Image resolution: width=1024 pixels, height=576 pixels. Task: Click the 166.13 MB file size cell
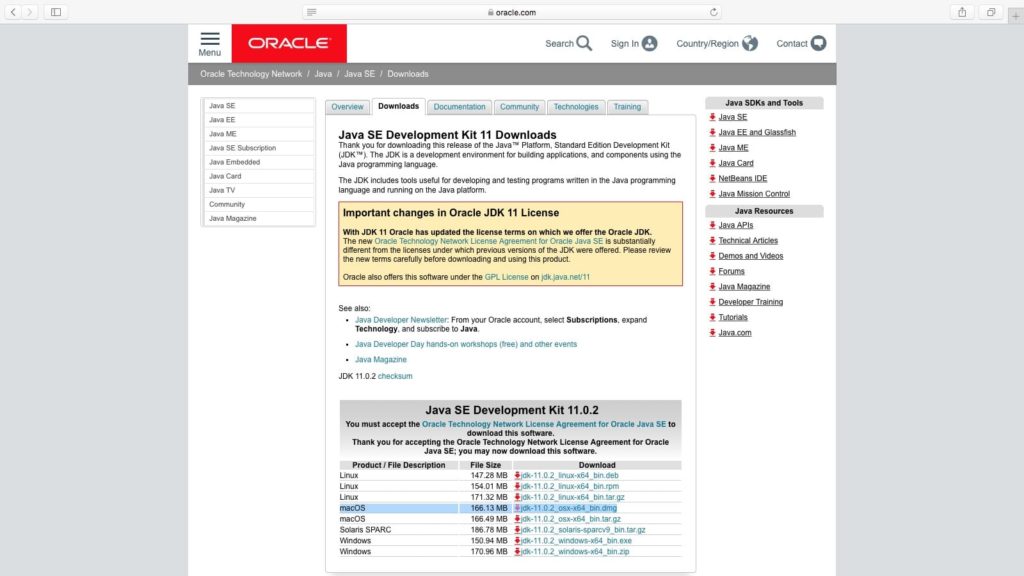pyautogui.click(x=485, y=508)
